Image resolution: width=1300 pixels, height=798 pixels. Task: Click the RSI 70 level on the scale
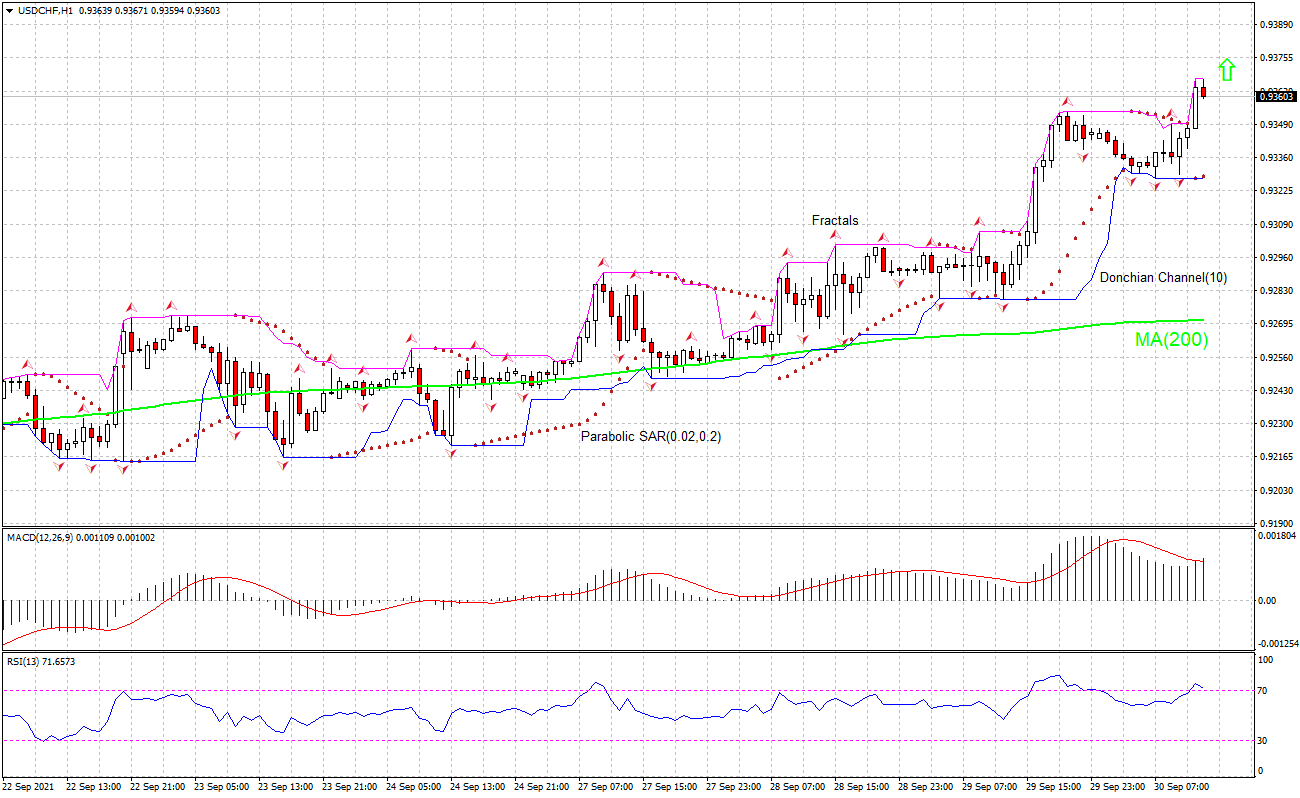(1264, 691)
